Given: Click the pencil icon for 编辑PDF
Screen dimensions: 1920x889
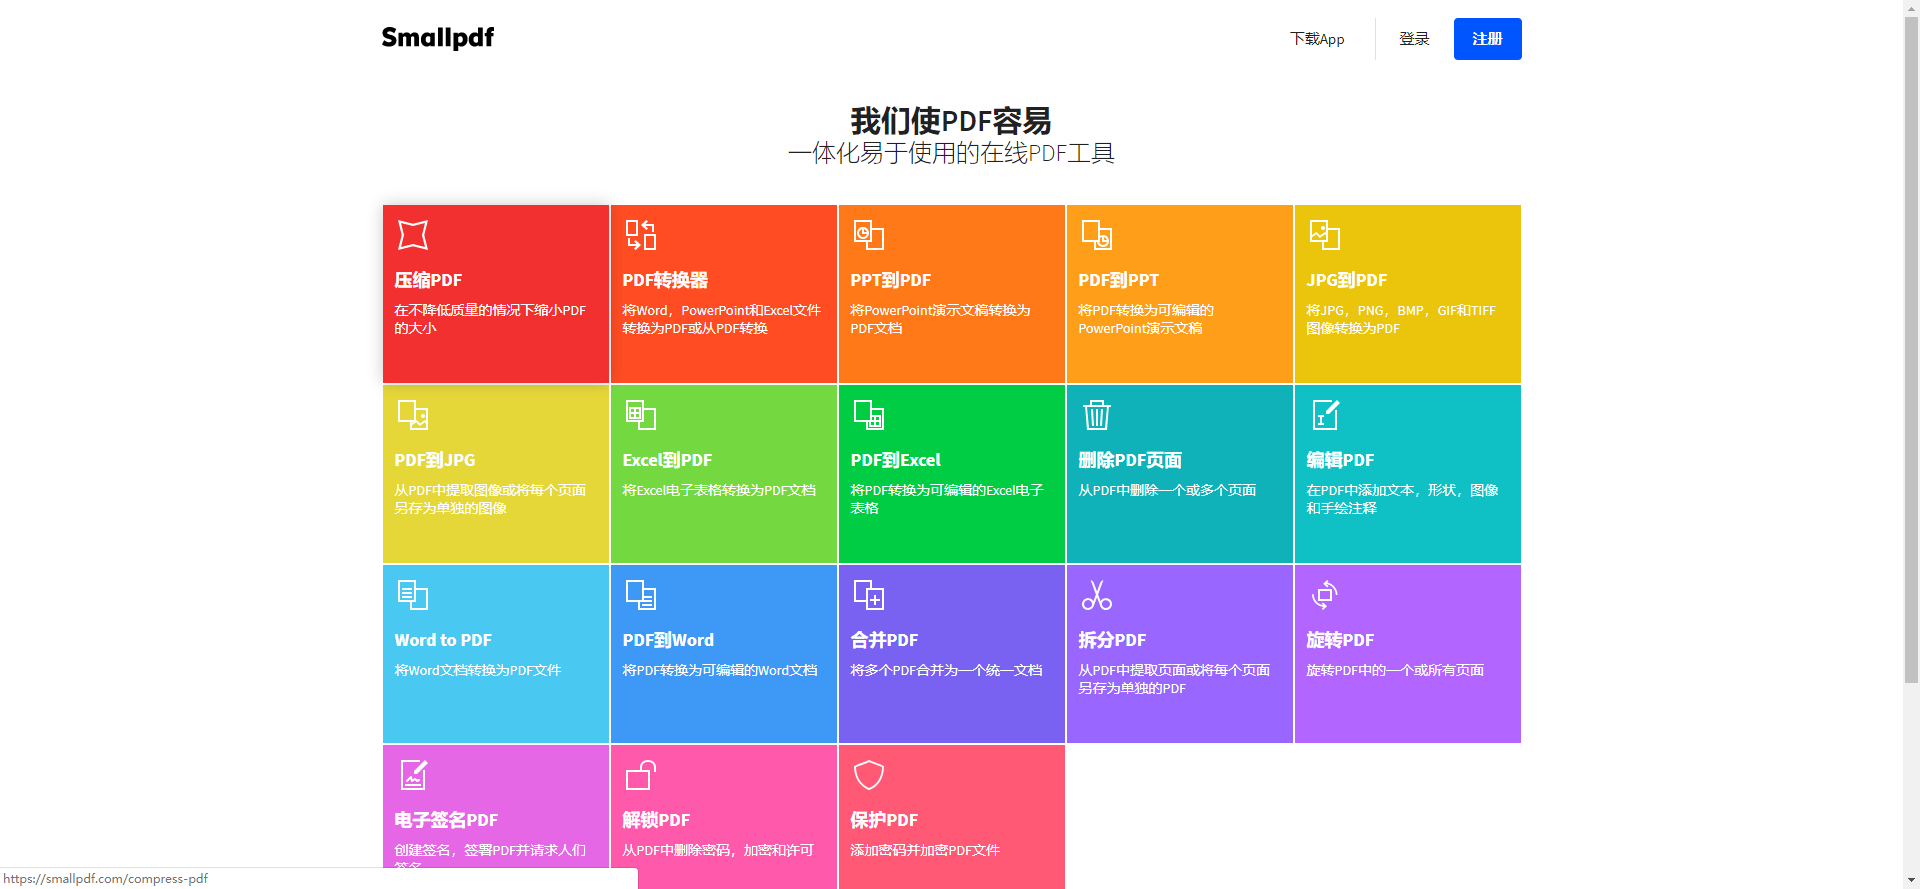Looking at the screenshot, I should (x=1325, y=415).
